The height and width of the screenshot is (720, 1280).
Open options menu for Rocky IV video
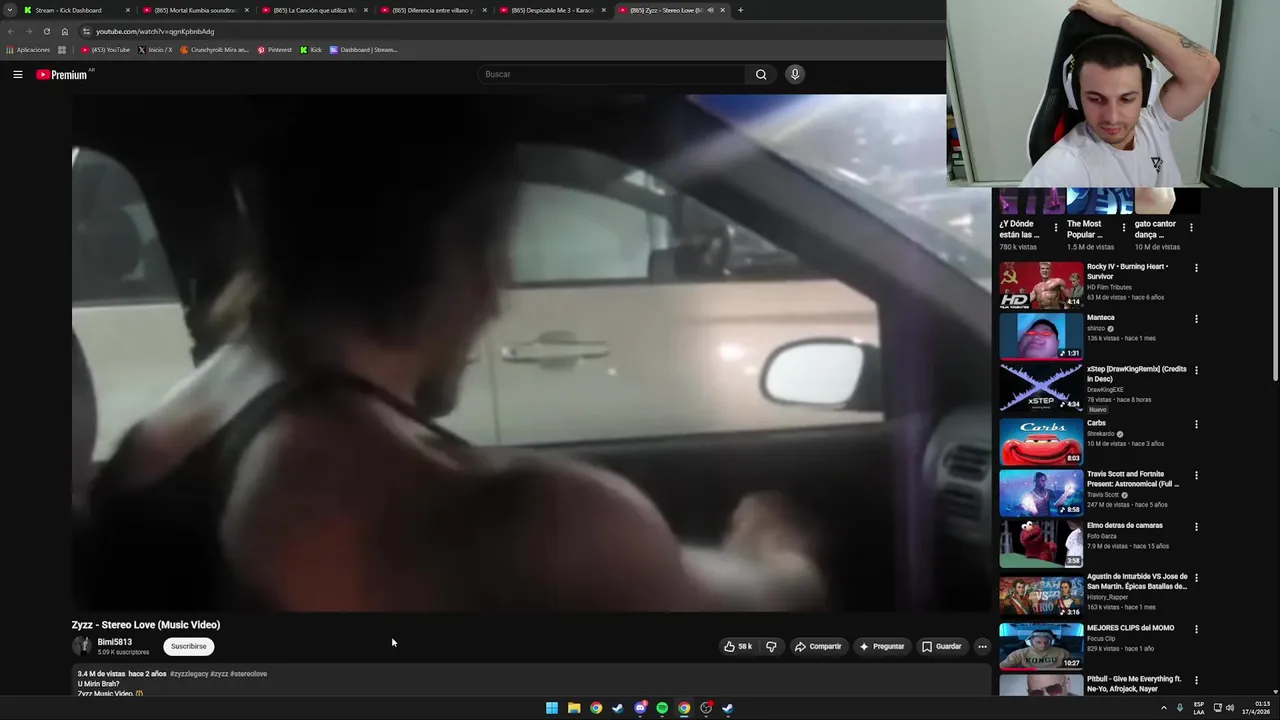tap(1196, 268)
